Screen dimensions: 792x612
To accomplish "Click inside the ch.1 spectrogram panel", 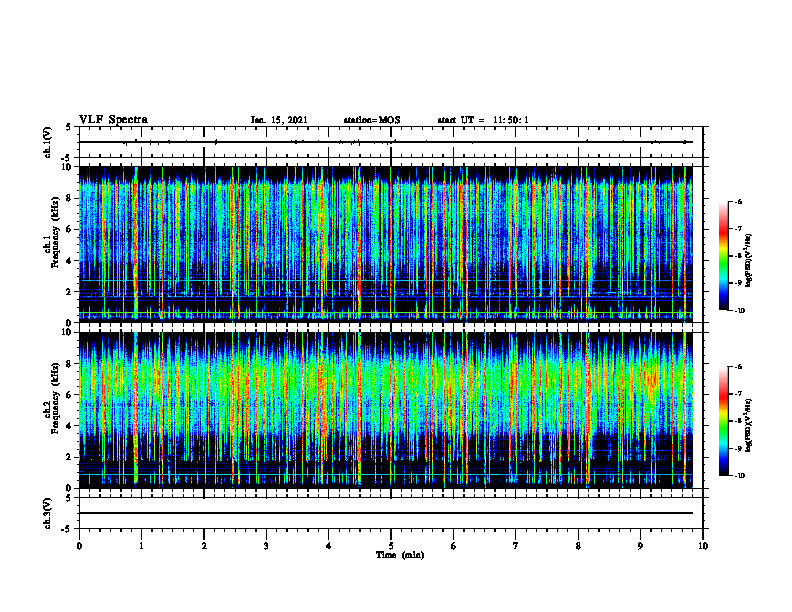I will pyautogui.click(x=386, y=244).
